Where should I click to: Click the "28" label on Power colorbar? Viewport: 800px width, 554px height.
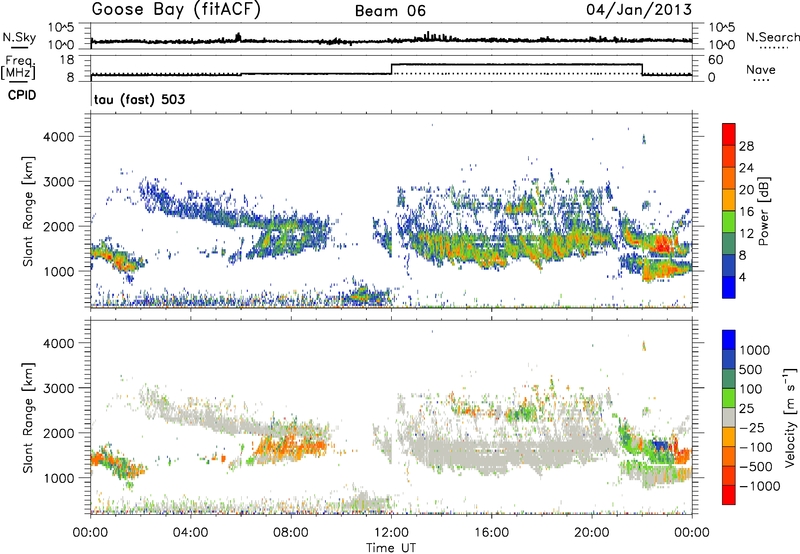click(746, 146)
